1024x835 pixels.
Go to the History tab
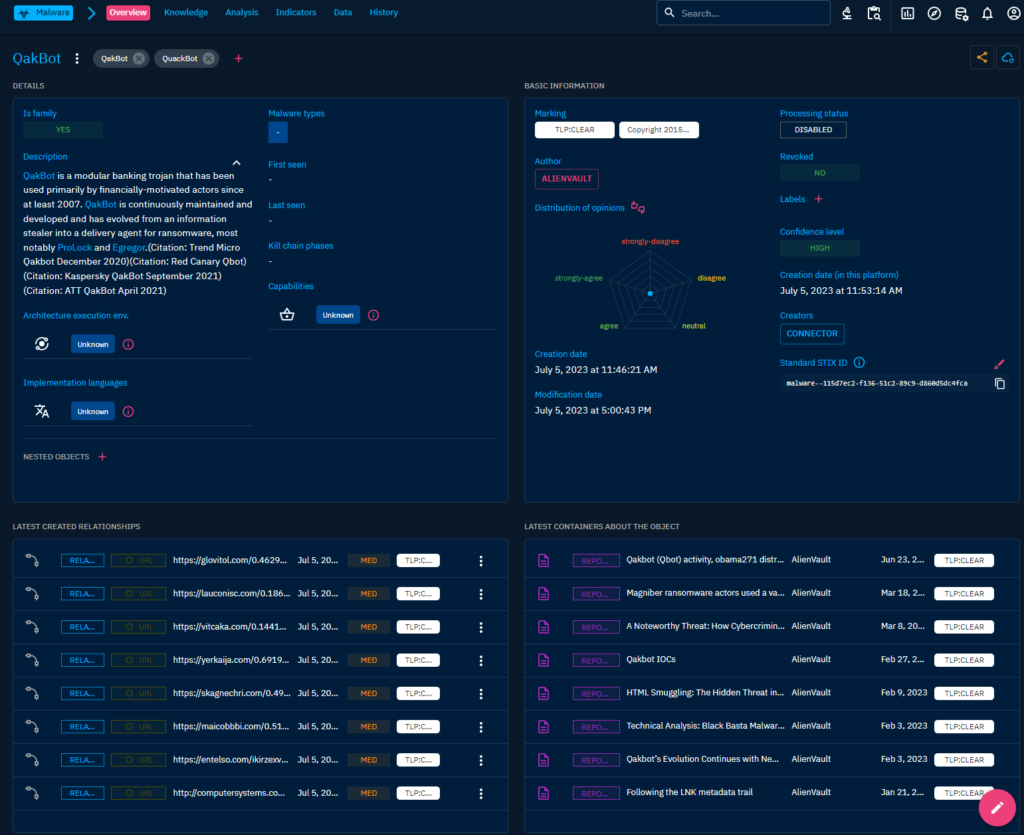coord(383,13)
